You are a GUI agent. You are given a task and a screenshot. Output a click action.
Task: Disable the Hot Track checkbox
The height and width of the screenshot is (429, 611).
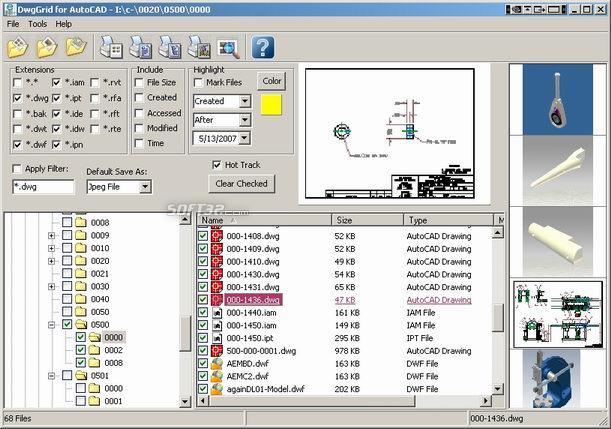point(217,165)
